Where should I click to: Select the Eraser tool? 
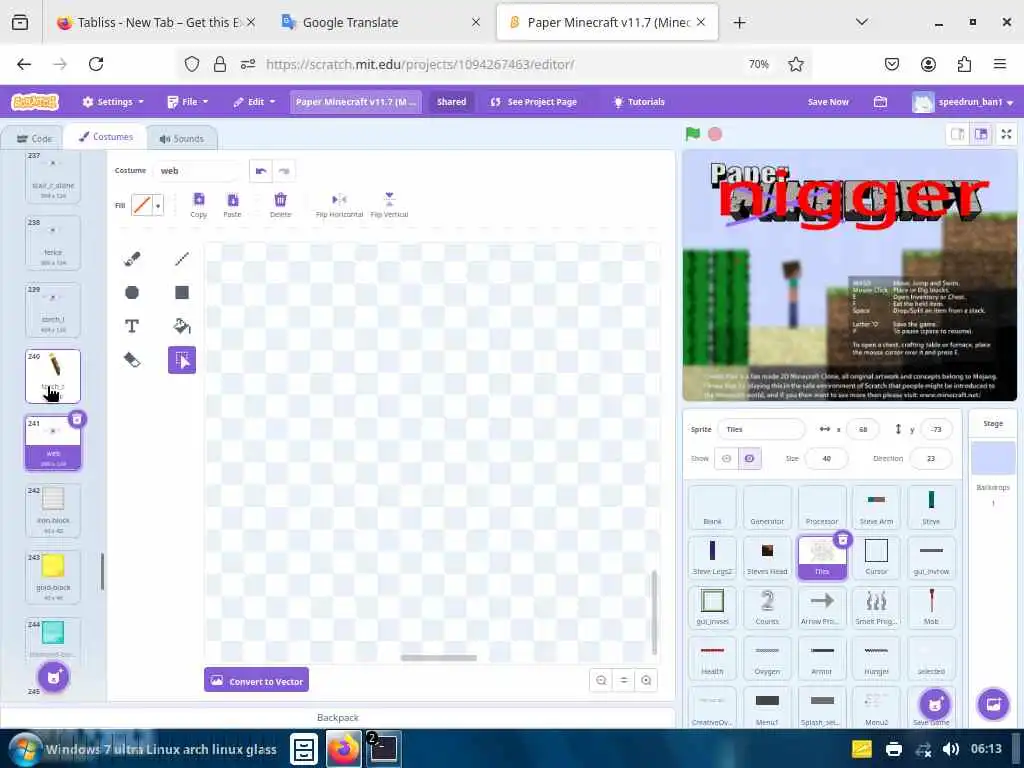[131, 360]
